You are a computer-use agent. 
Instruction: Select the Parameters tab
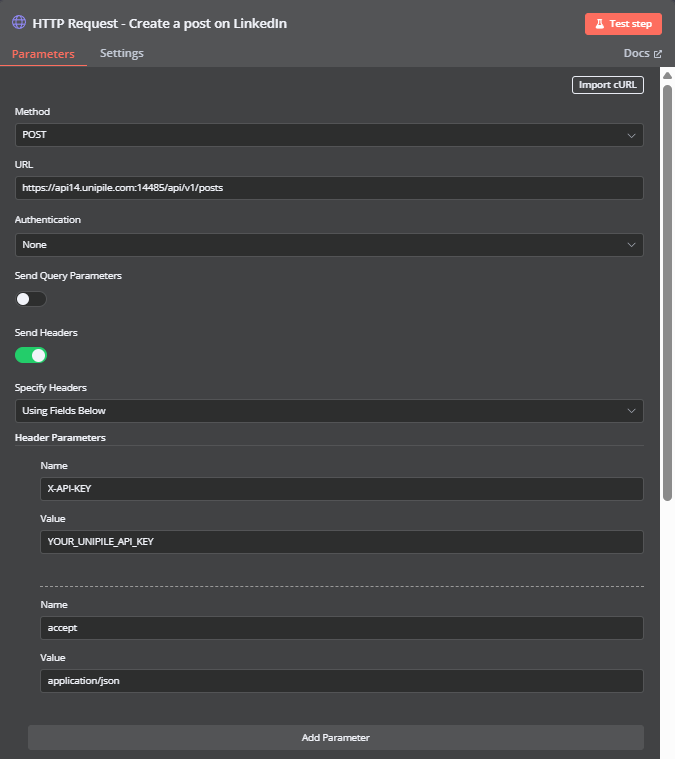click(x=43, y=54)
